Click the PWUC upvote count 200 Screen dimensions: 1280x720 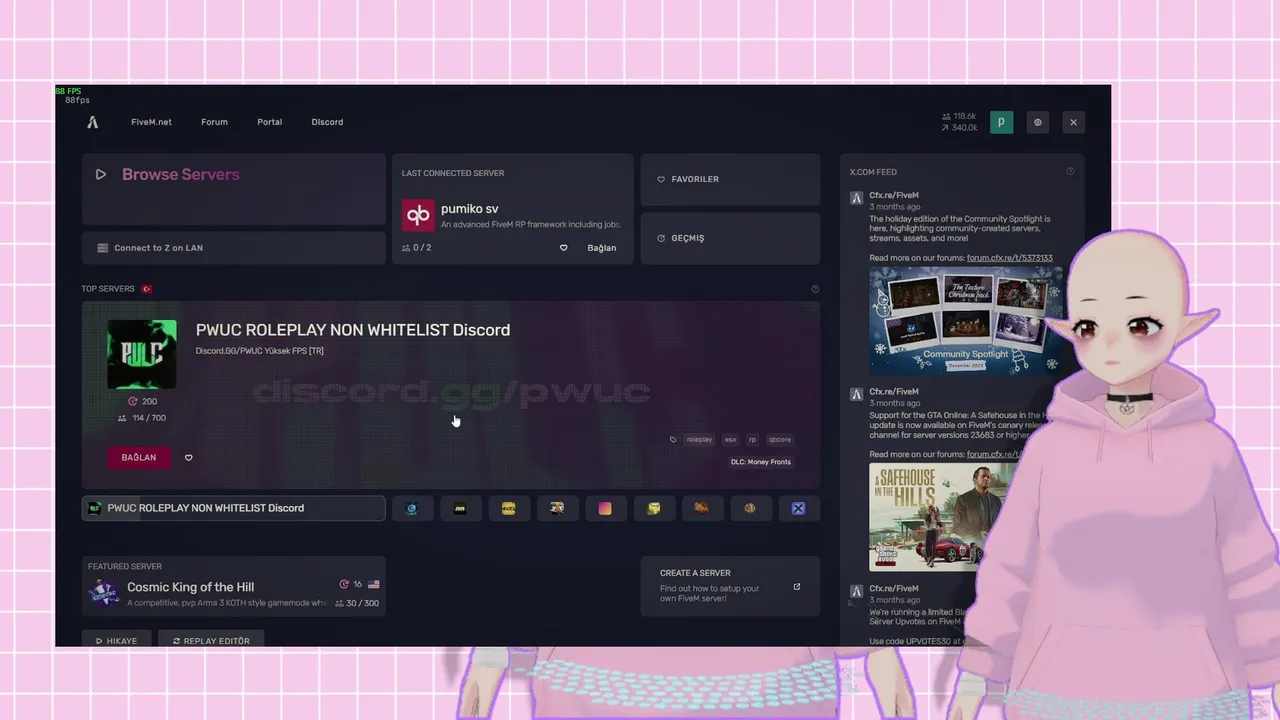[x=142, y=401]
